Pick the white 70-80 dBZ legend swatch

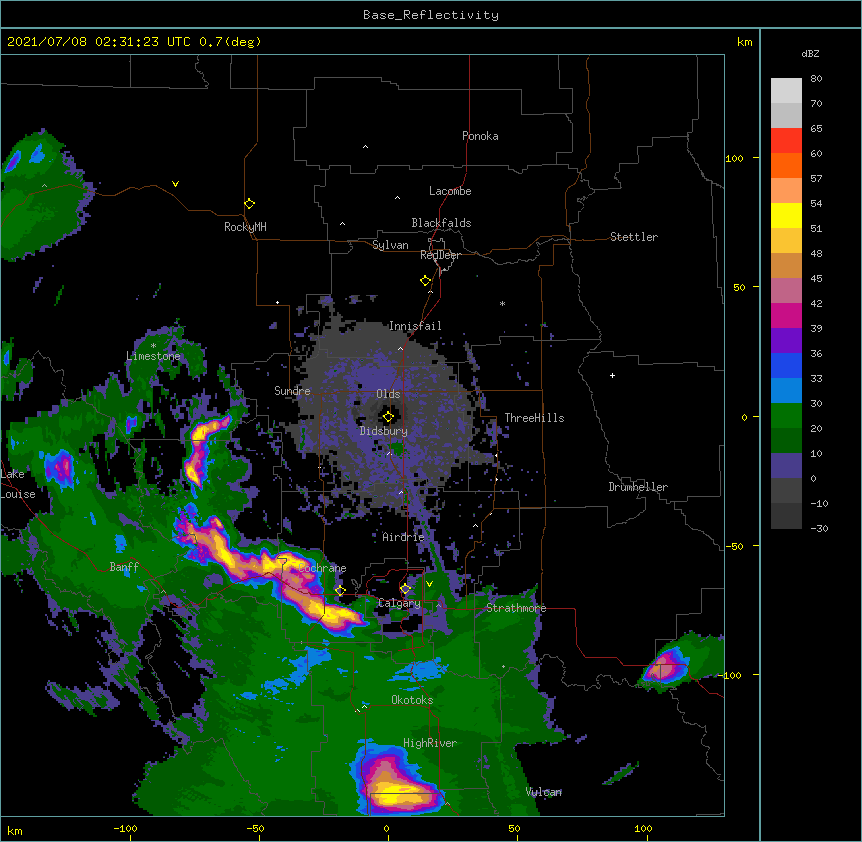tap(786, 91)
